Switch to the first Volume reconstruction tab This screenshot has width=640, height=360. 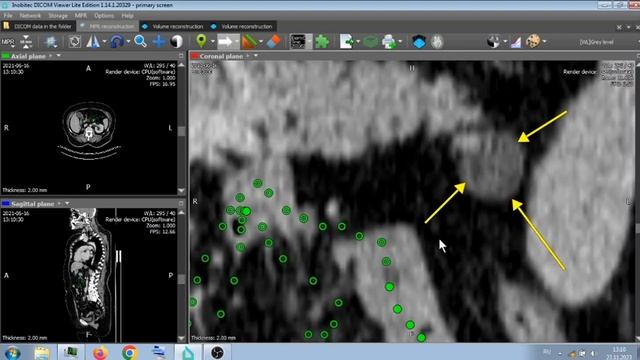173,26
